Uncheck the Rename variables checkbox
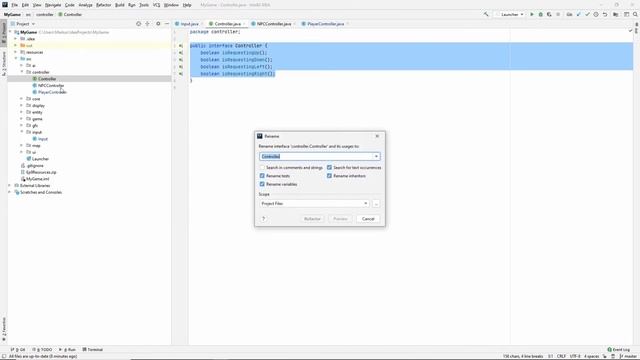Image resolution: width=640 pixels, height=360 pixels. (x=262, y=184)
